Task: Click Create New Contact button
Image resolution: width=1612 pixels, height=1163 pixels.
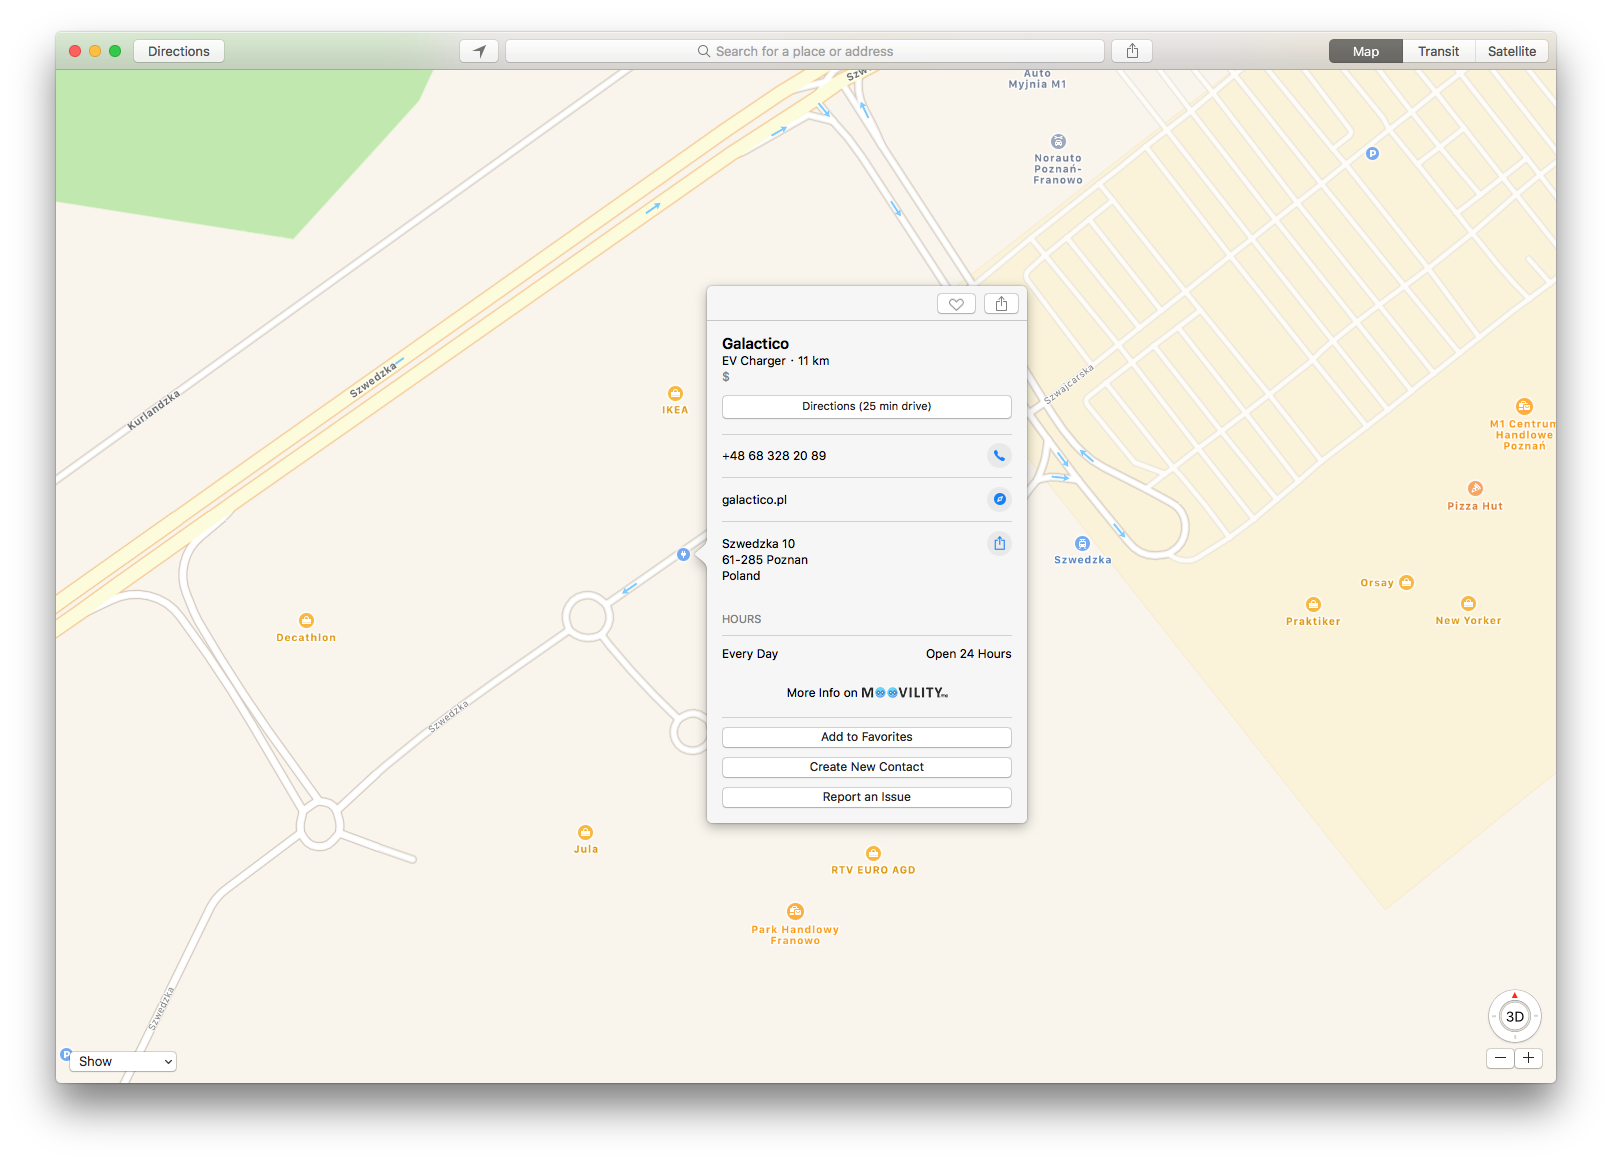Action: (867, 767)
